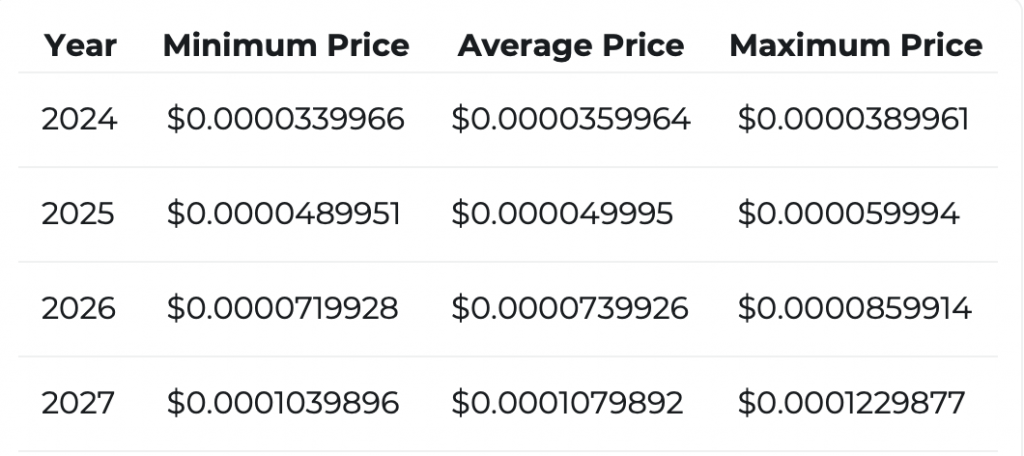Select average price $0.0000359964
Viewport: 1024px width, 456px height.
[x=571, y=120]
